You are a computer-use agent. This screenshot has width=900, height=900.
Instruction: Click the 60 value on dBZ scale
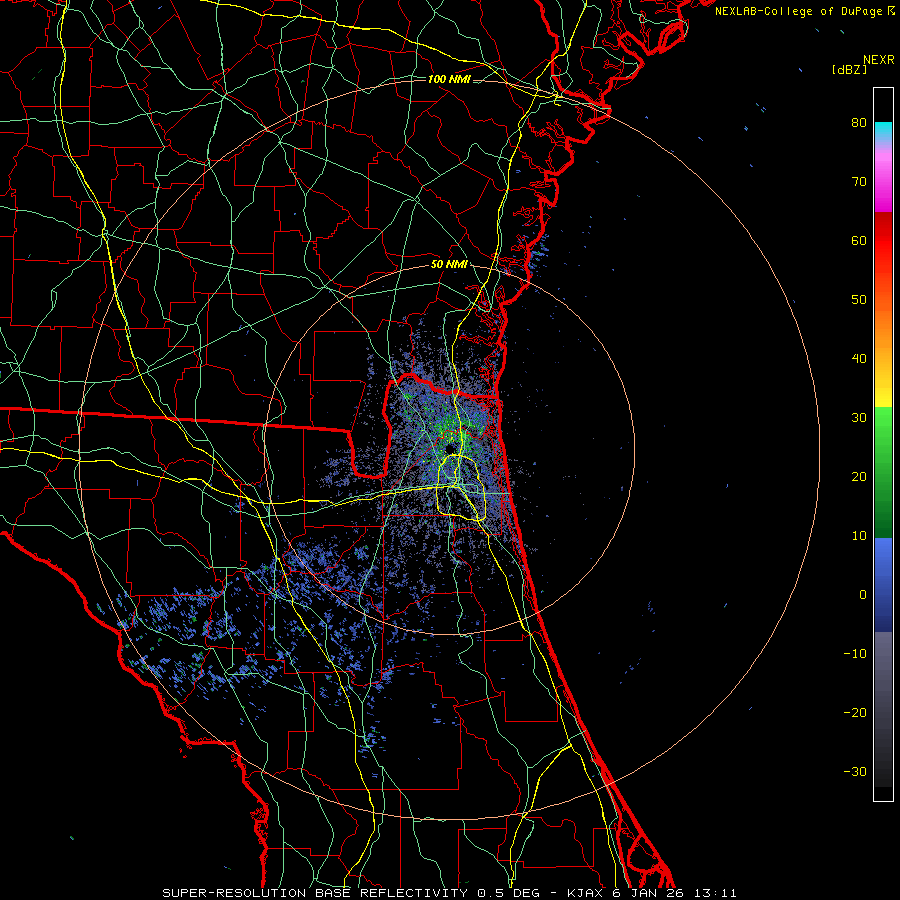pyautogui.click(x=859, y=240)
